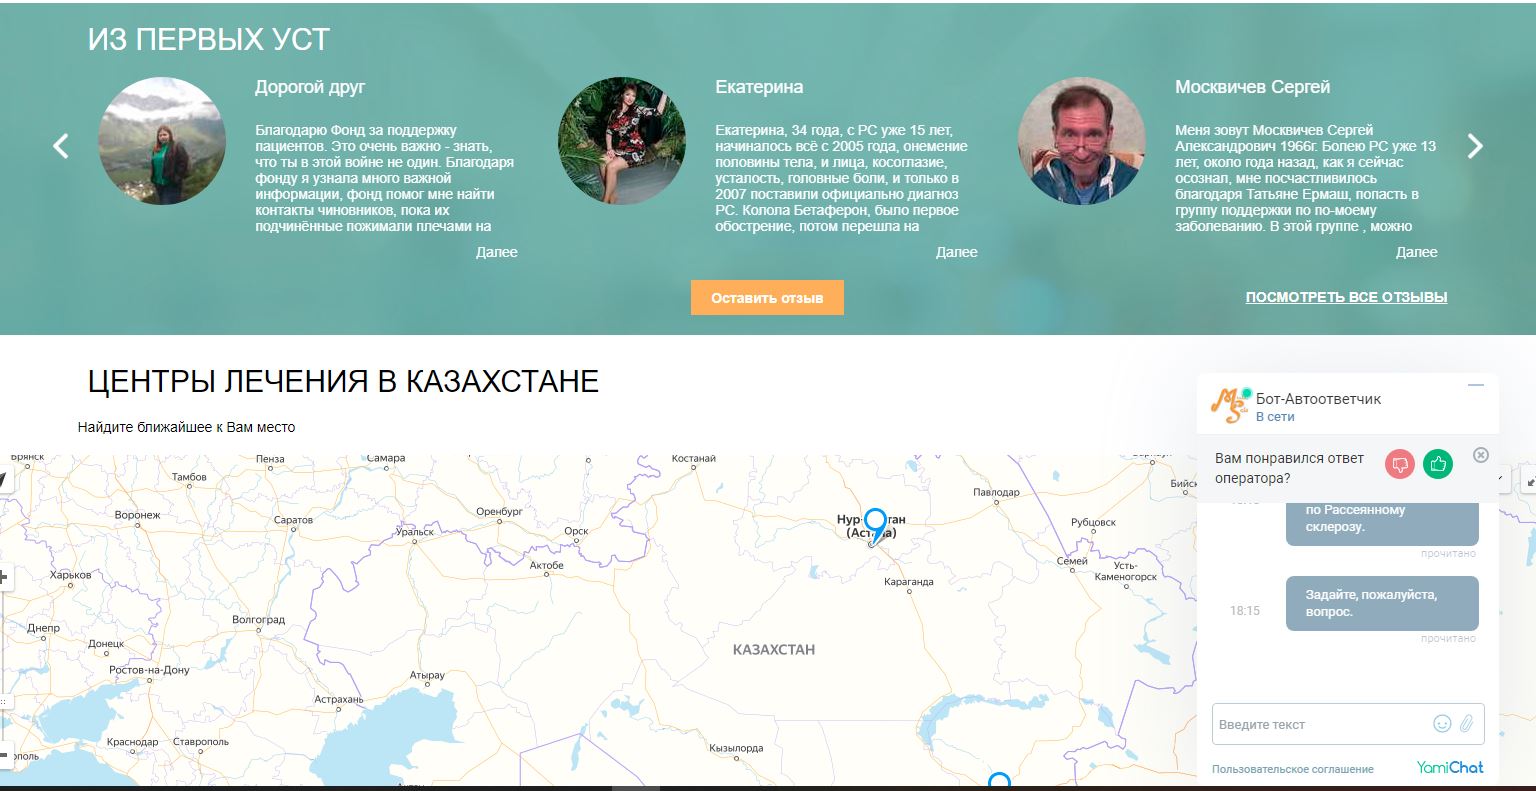1536x791 pixels.
Task: Click the thumbs-up rating icon in chat
Action: click(x=1438, y=464)
